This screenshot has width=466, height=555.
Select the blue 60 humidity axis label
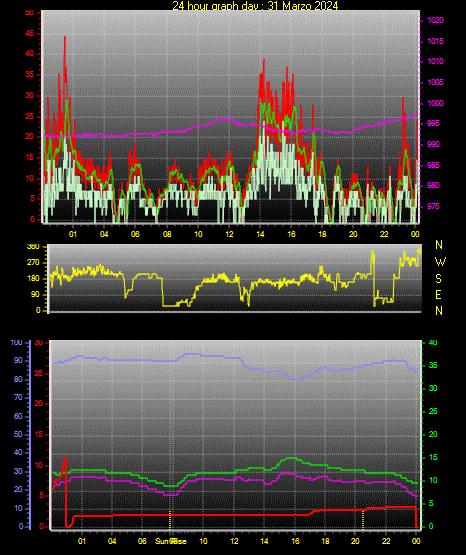pos(18,416)
